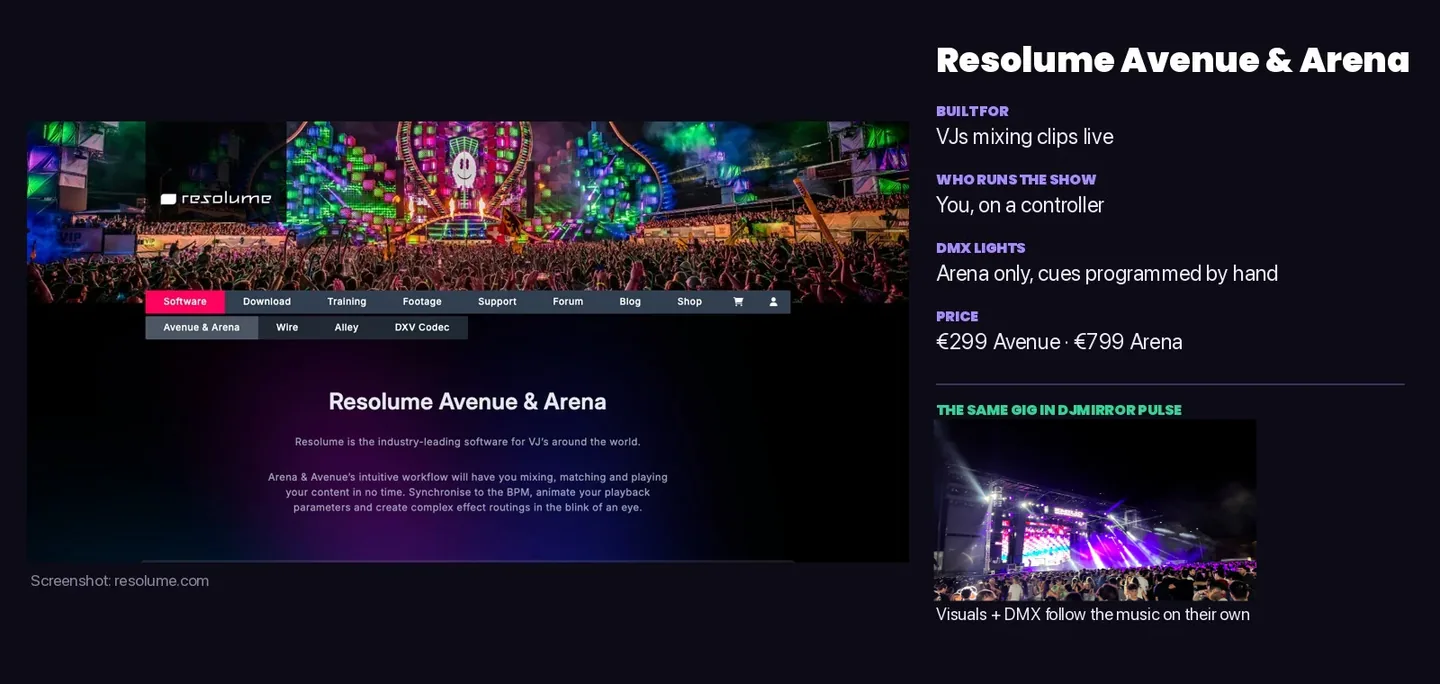Click the '€299 Avenue · €799 Arena' price
The width and height of the screenshot is (1440, 684).
pyautogui.click(x=1059, y=342)
